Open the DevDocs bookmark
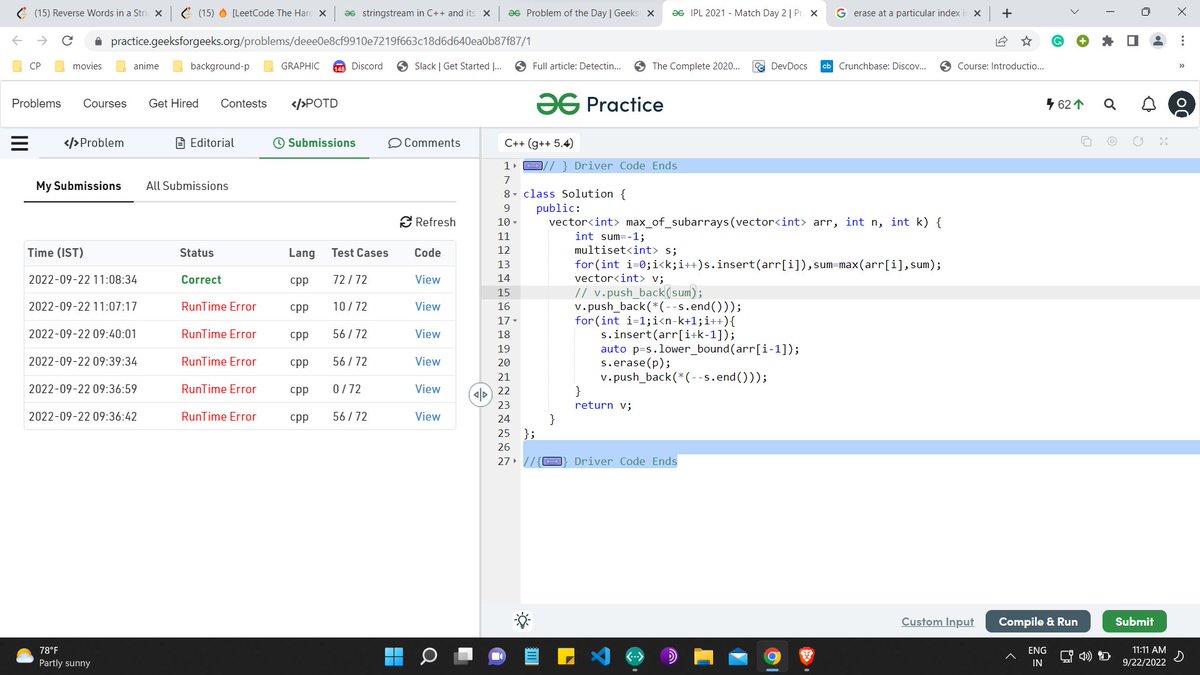This screenshot has height=675, width=1200. (779, 66)
